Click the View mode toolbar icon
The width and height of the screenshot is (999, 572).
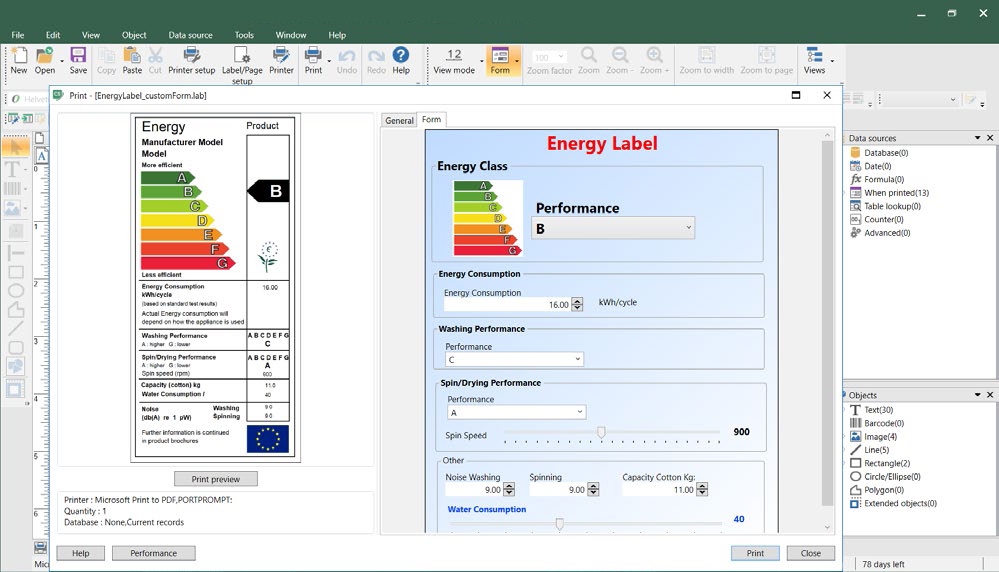click(x=454, y=60)
